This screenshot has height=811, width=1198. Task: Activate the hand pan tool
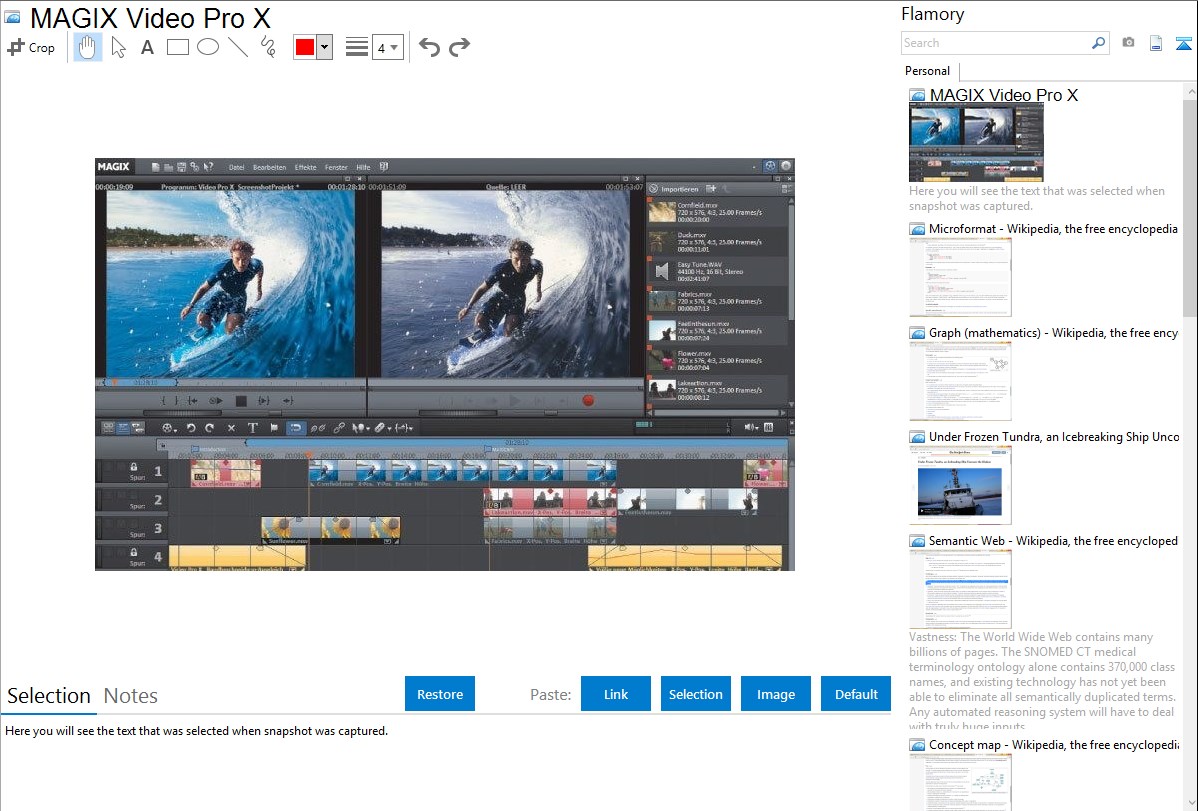[88, 47]
